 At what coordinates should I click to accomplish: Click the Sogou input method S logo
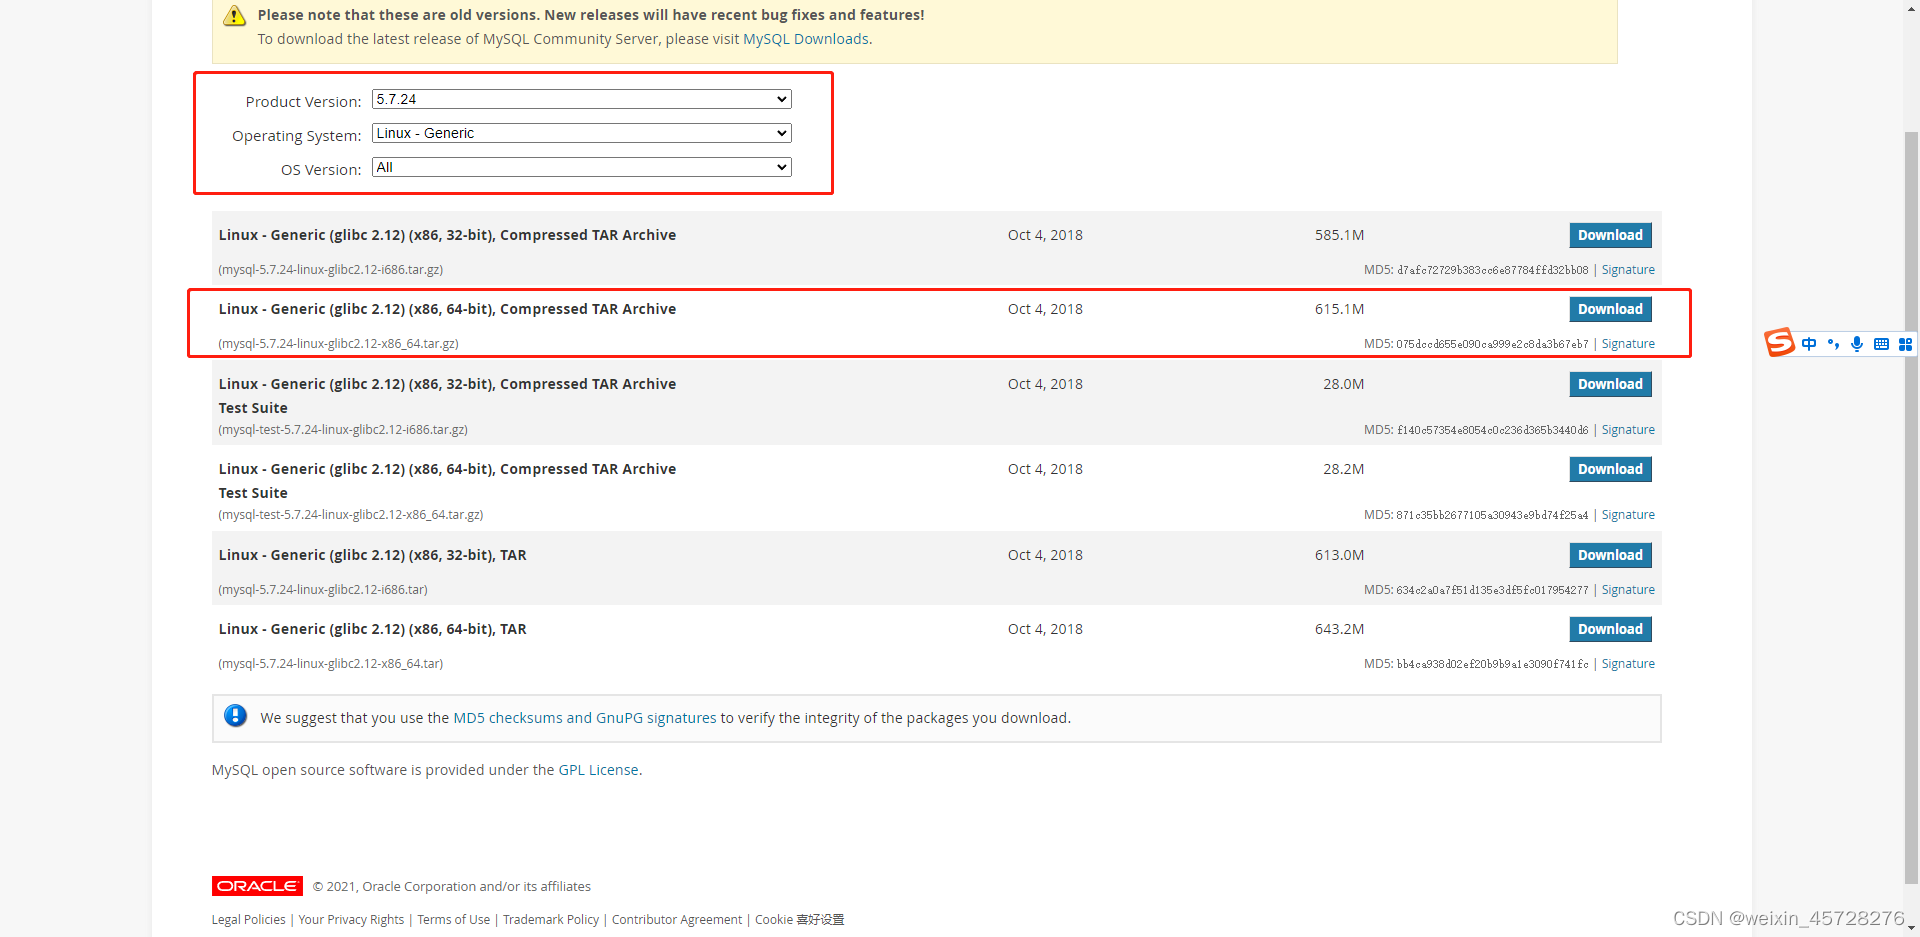1779,343
